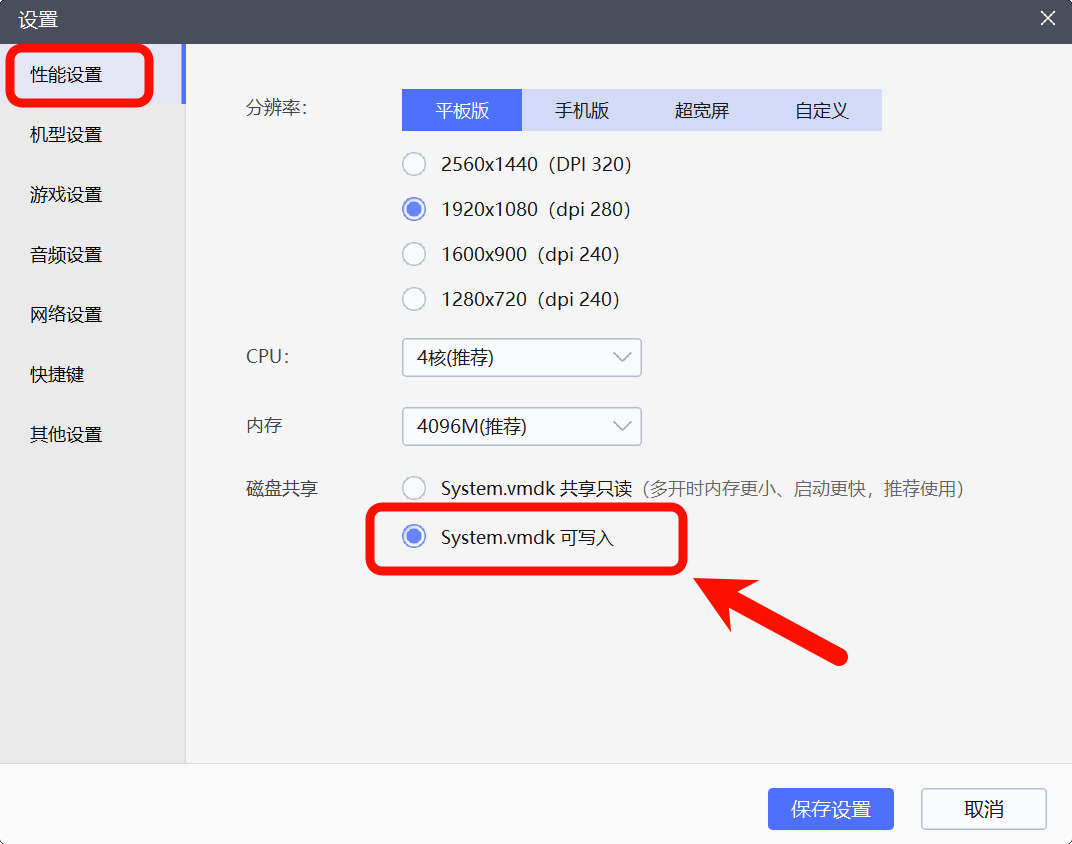Close the settings dialog window

coord(1047,19)
